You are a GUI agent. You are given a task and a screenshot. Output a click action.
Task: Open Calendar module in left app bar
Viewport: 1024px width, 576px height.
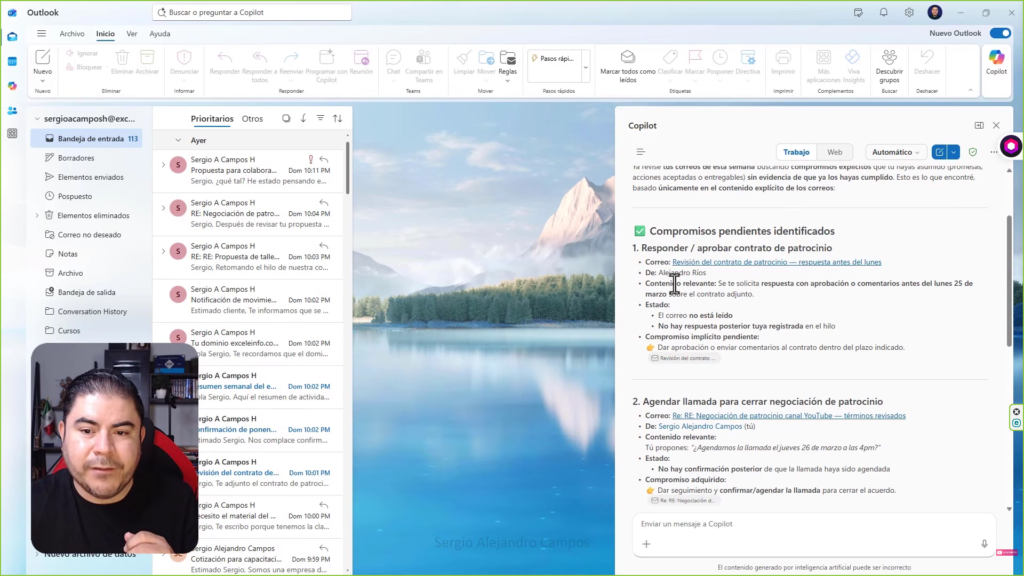click(12, 61)
